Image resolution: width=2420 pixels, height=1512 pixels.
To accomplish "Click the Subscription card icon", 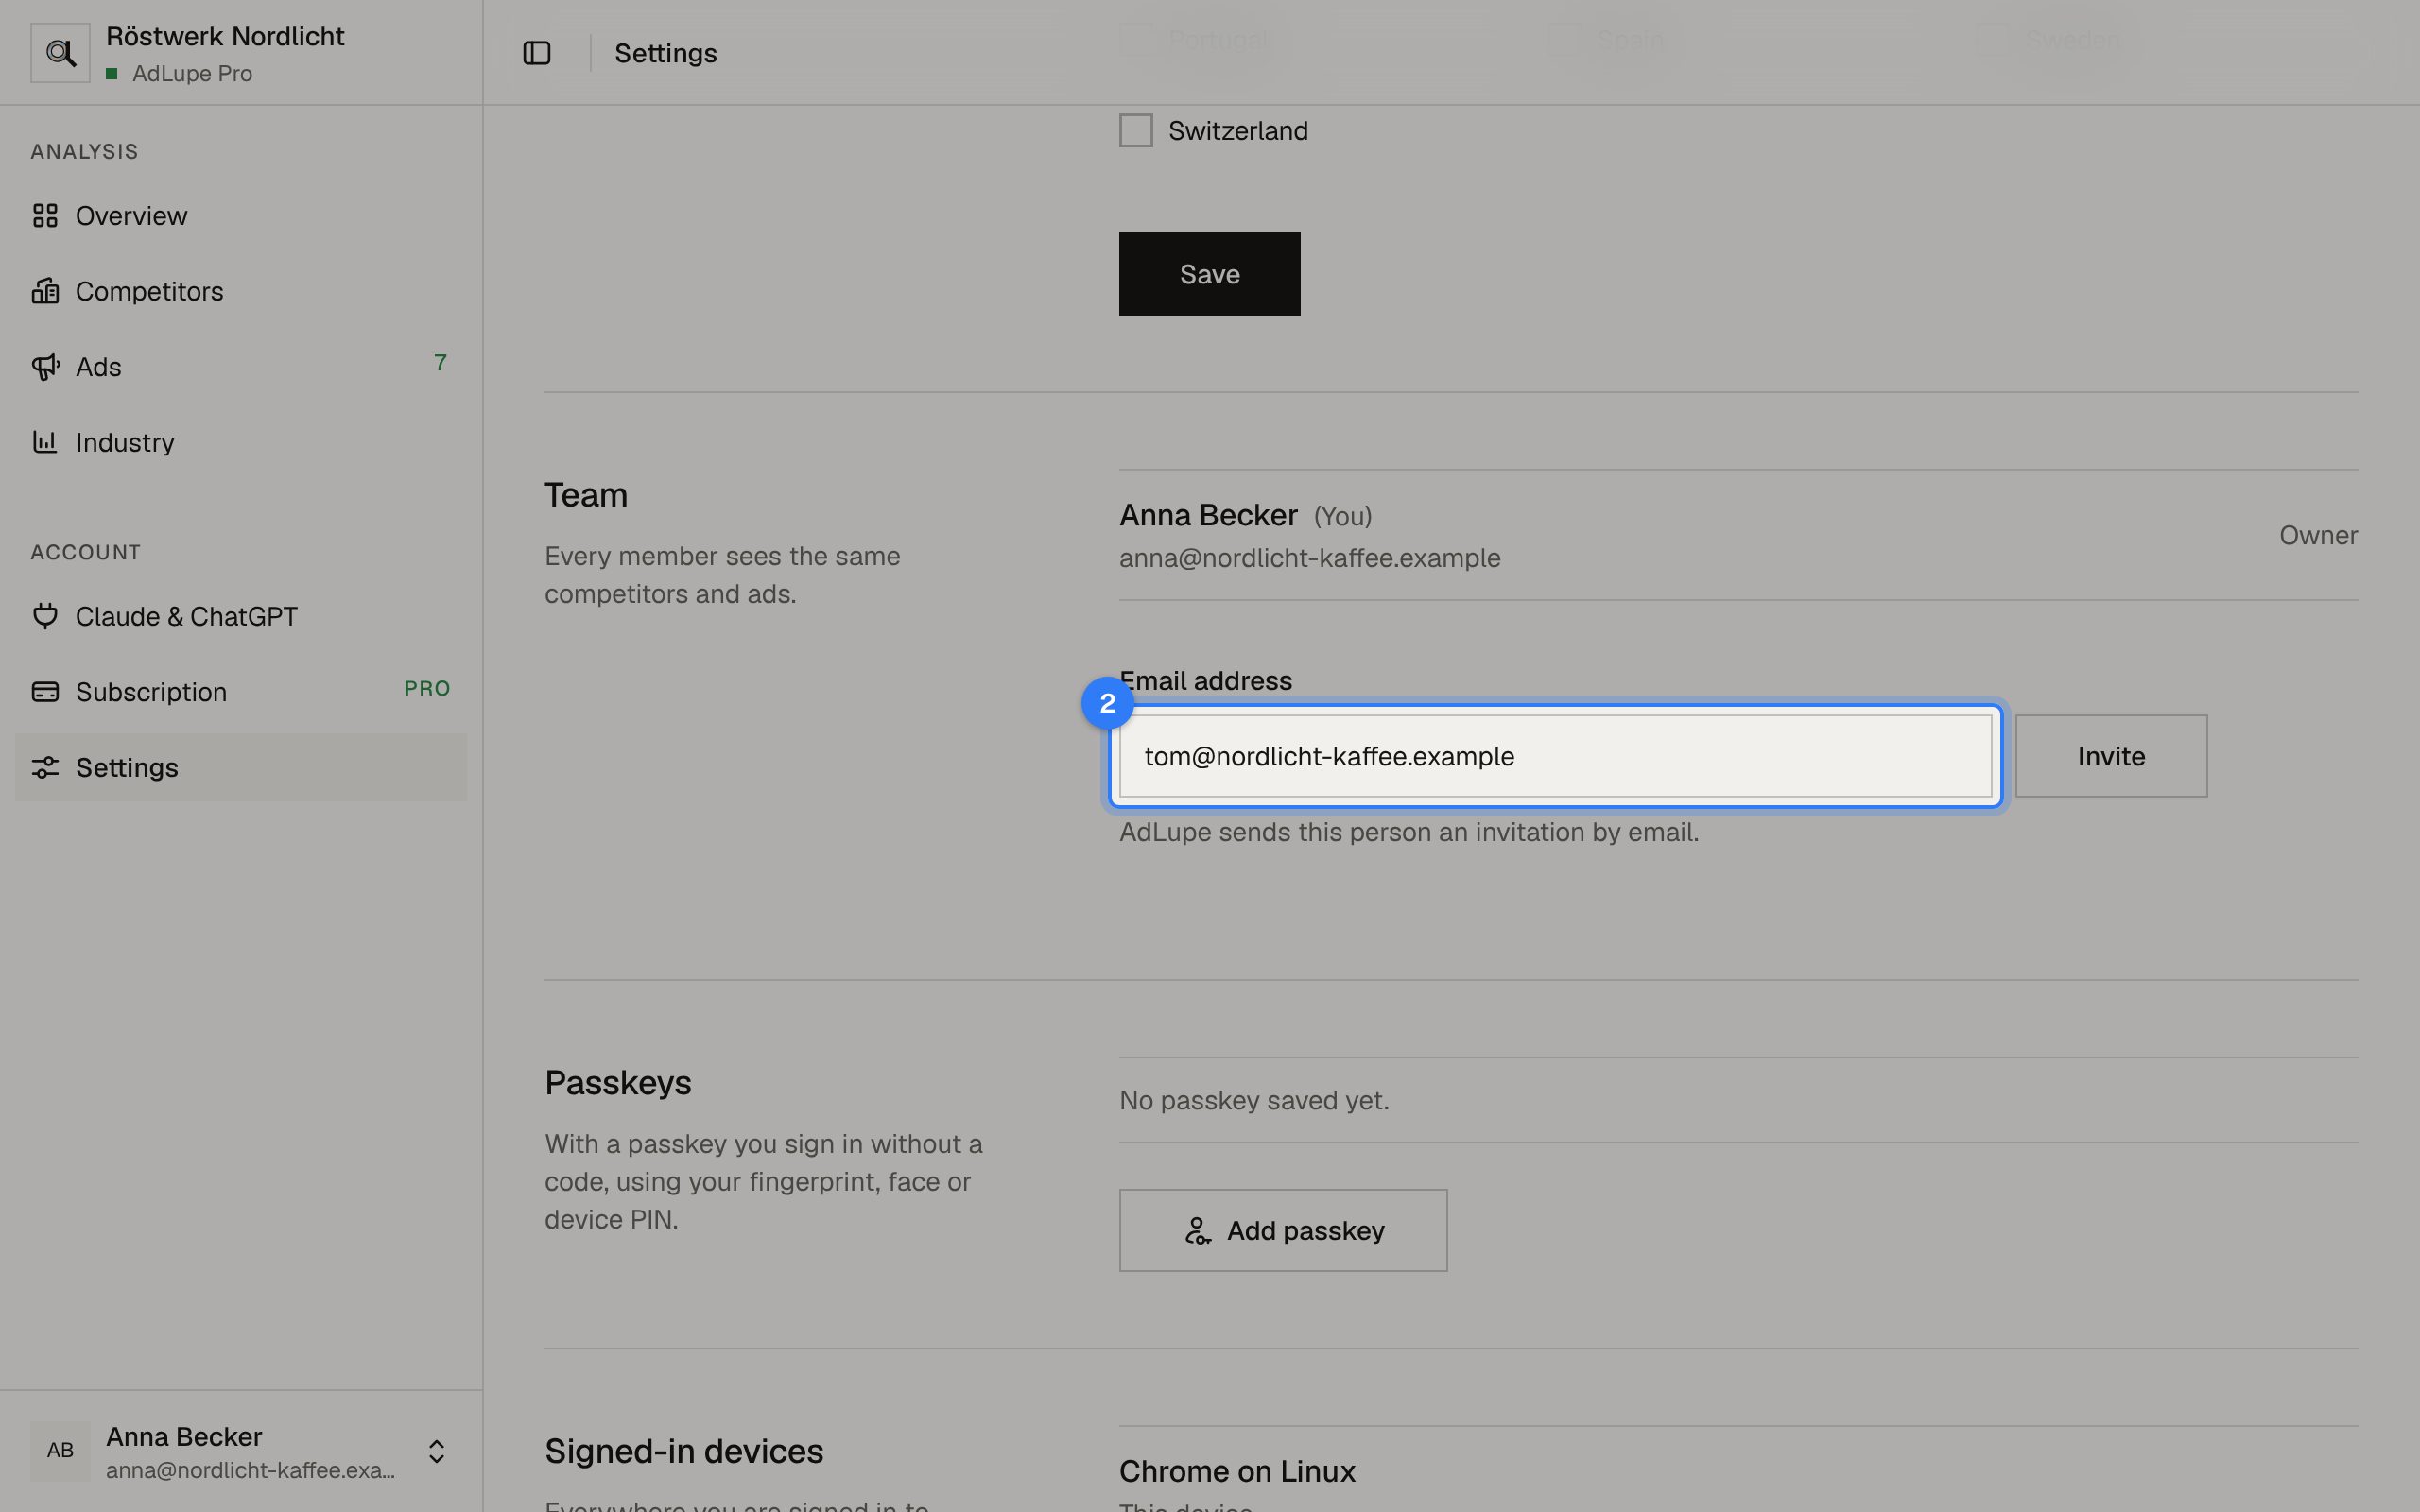I will (45, 692).
